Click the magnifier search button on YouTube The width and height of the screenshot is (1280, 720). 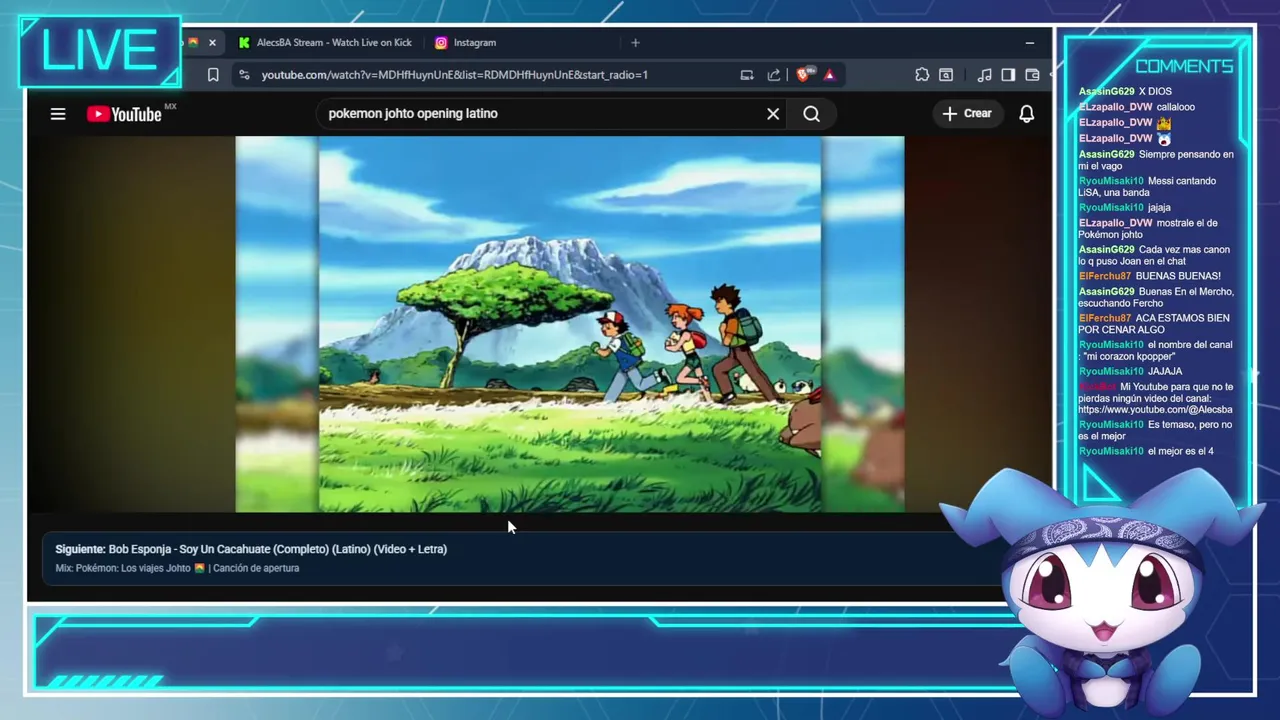tap(811, 114)
